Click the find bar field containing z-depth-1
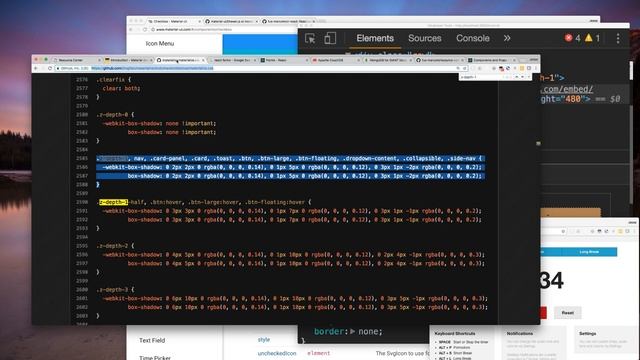The height and width of the screenshot is (360, 640). [480, 77]
